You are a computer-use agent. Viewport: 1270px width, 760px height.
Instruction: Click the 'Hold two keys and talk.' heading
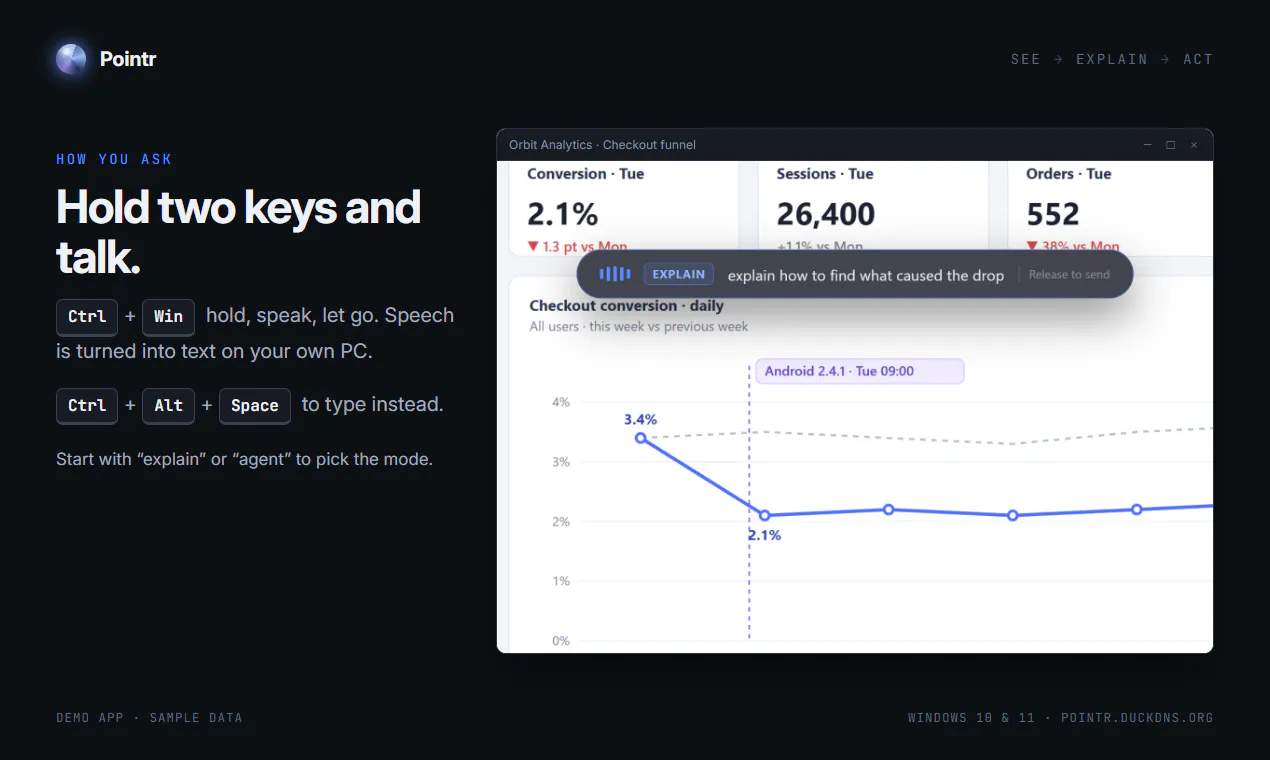(x=239, y=233)
